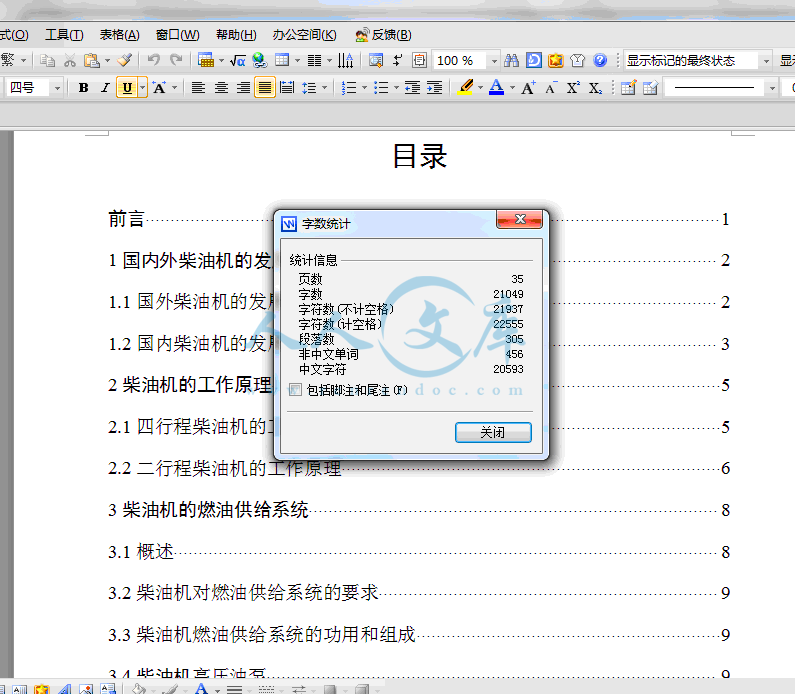Click the 目录 heading text

coord(420,156)
